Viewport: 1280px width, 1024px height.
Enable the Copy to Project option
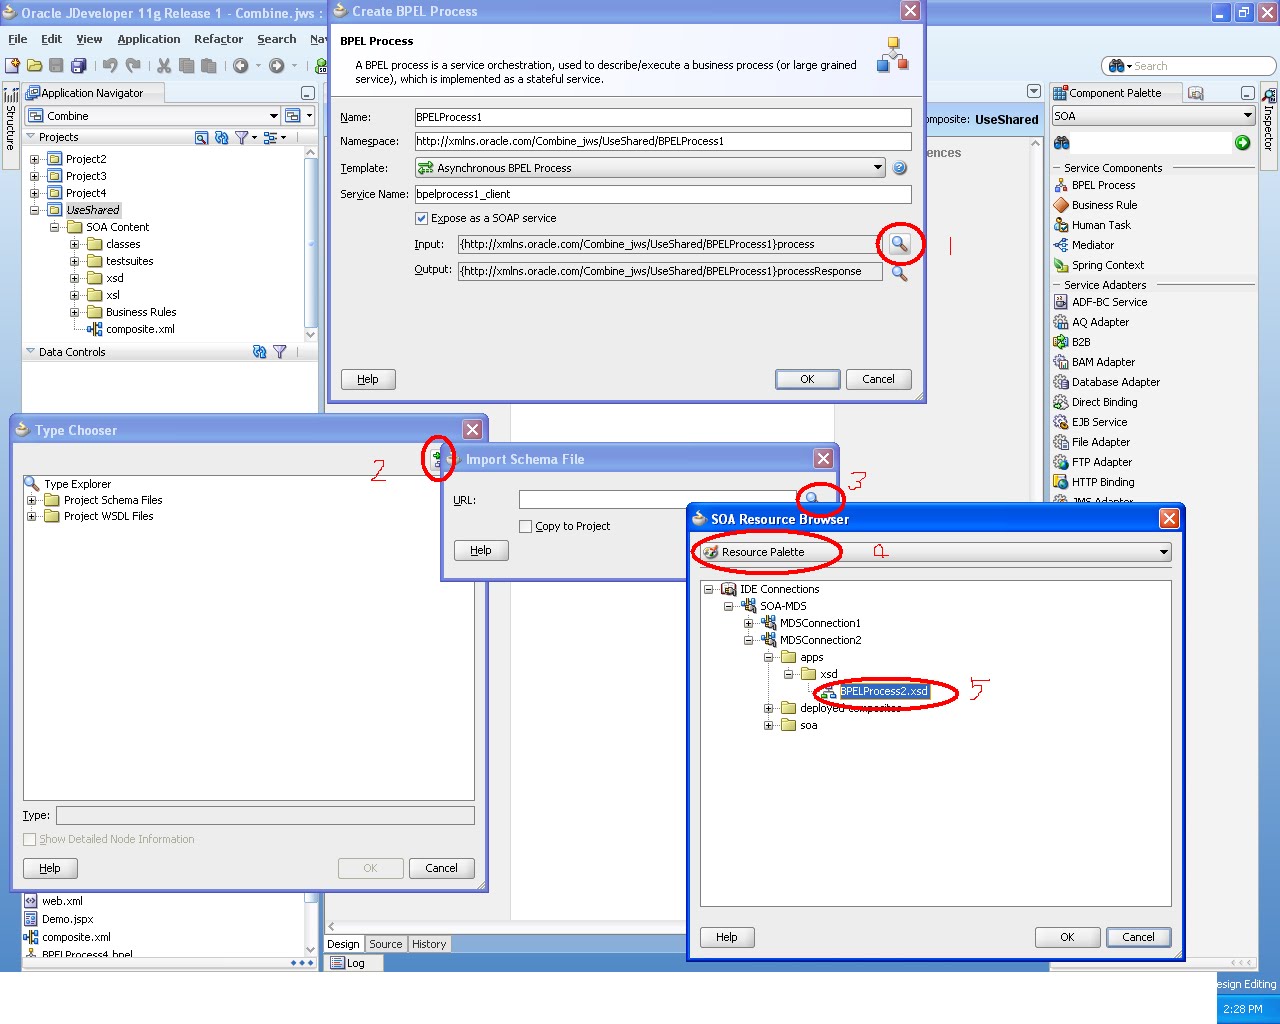(525, 526)
